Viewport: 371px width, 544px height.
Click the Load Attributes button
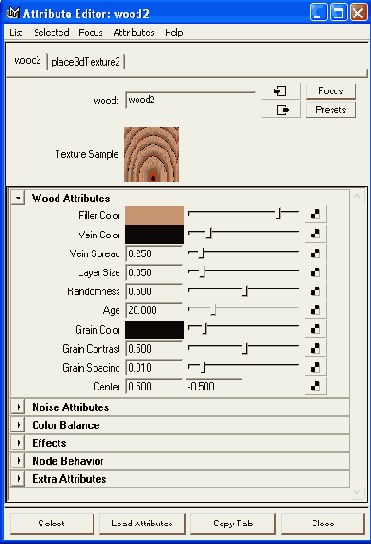142,523
